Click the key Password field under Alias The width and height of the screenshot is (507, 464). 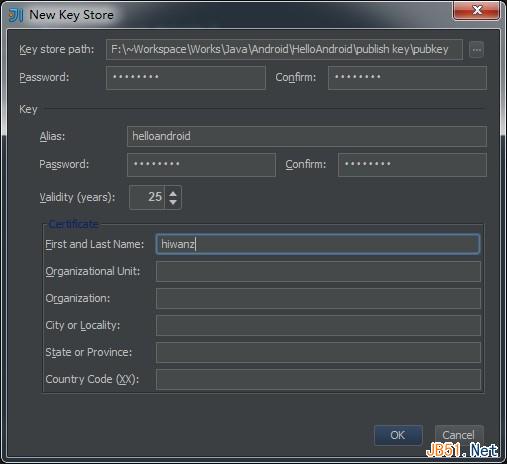(201, 165)
